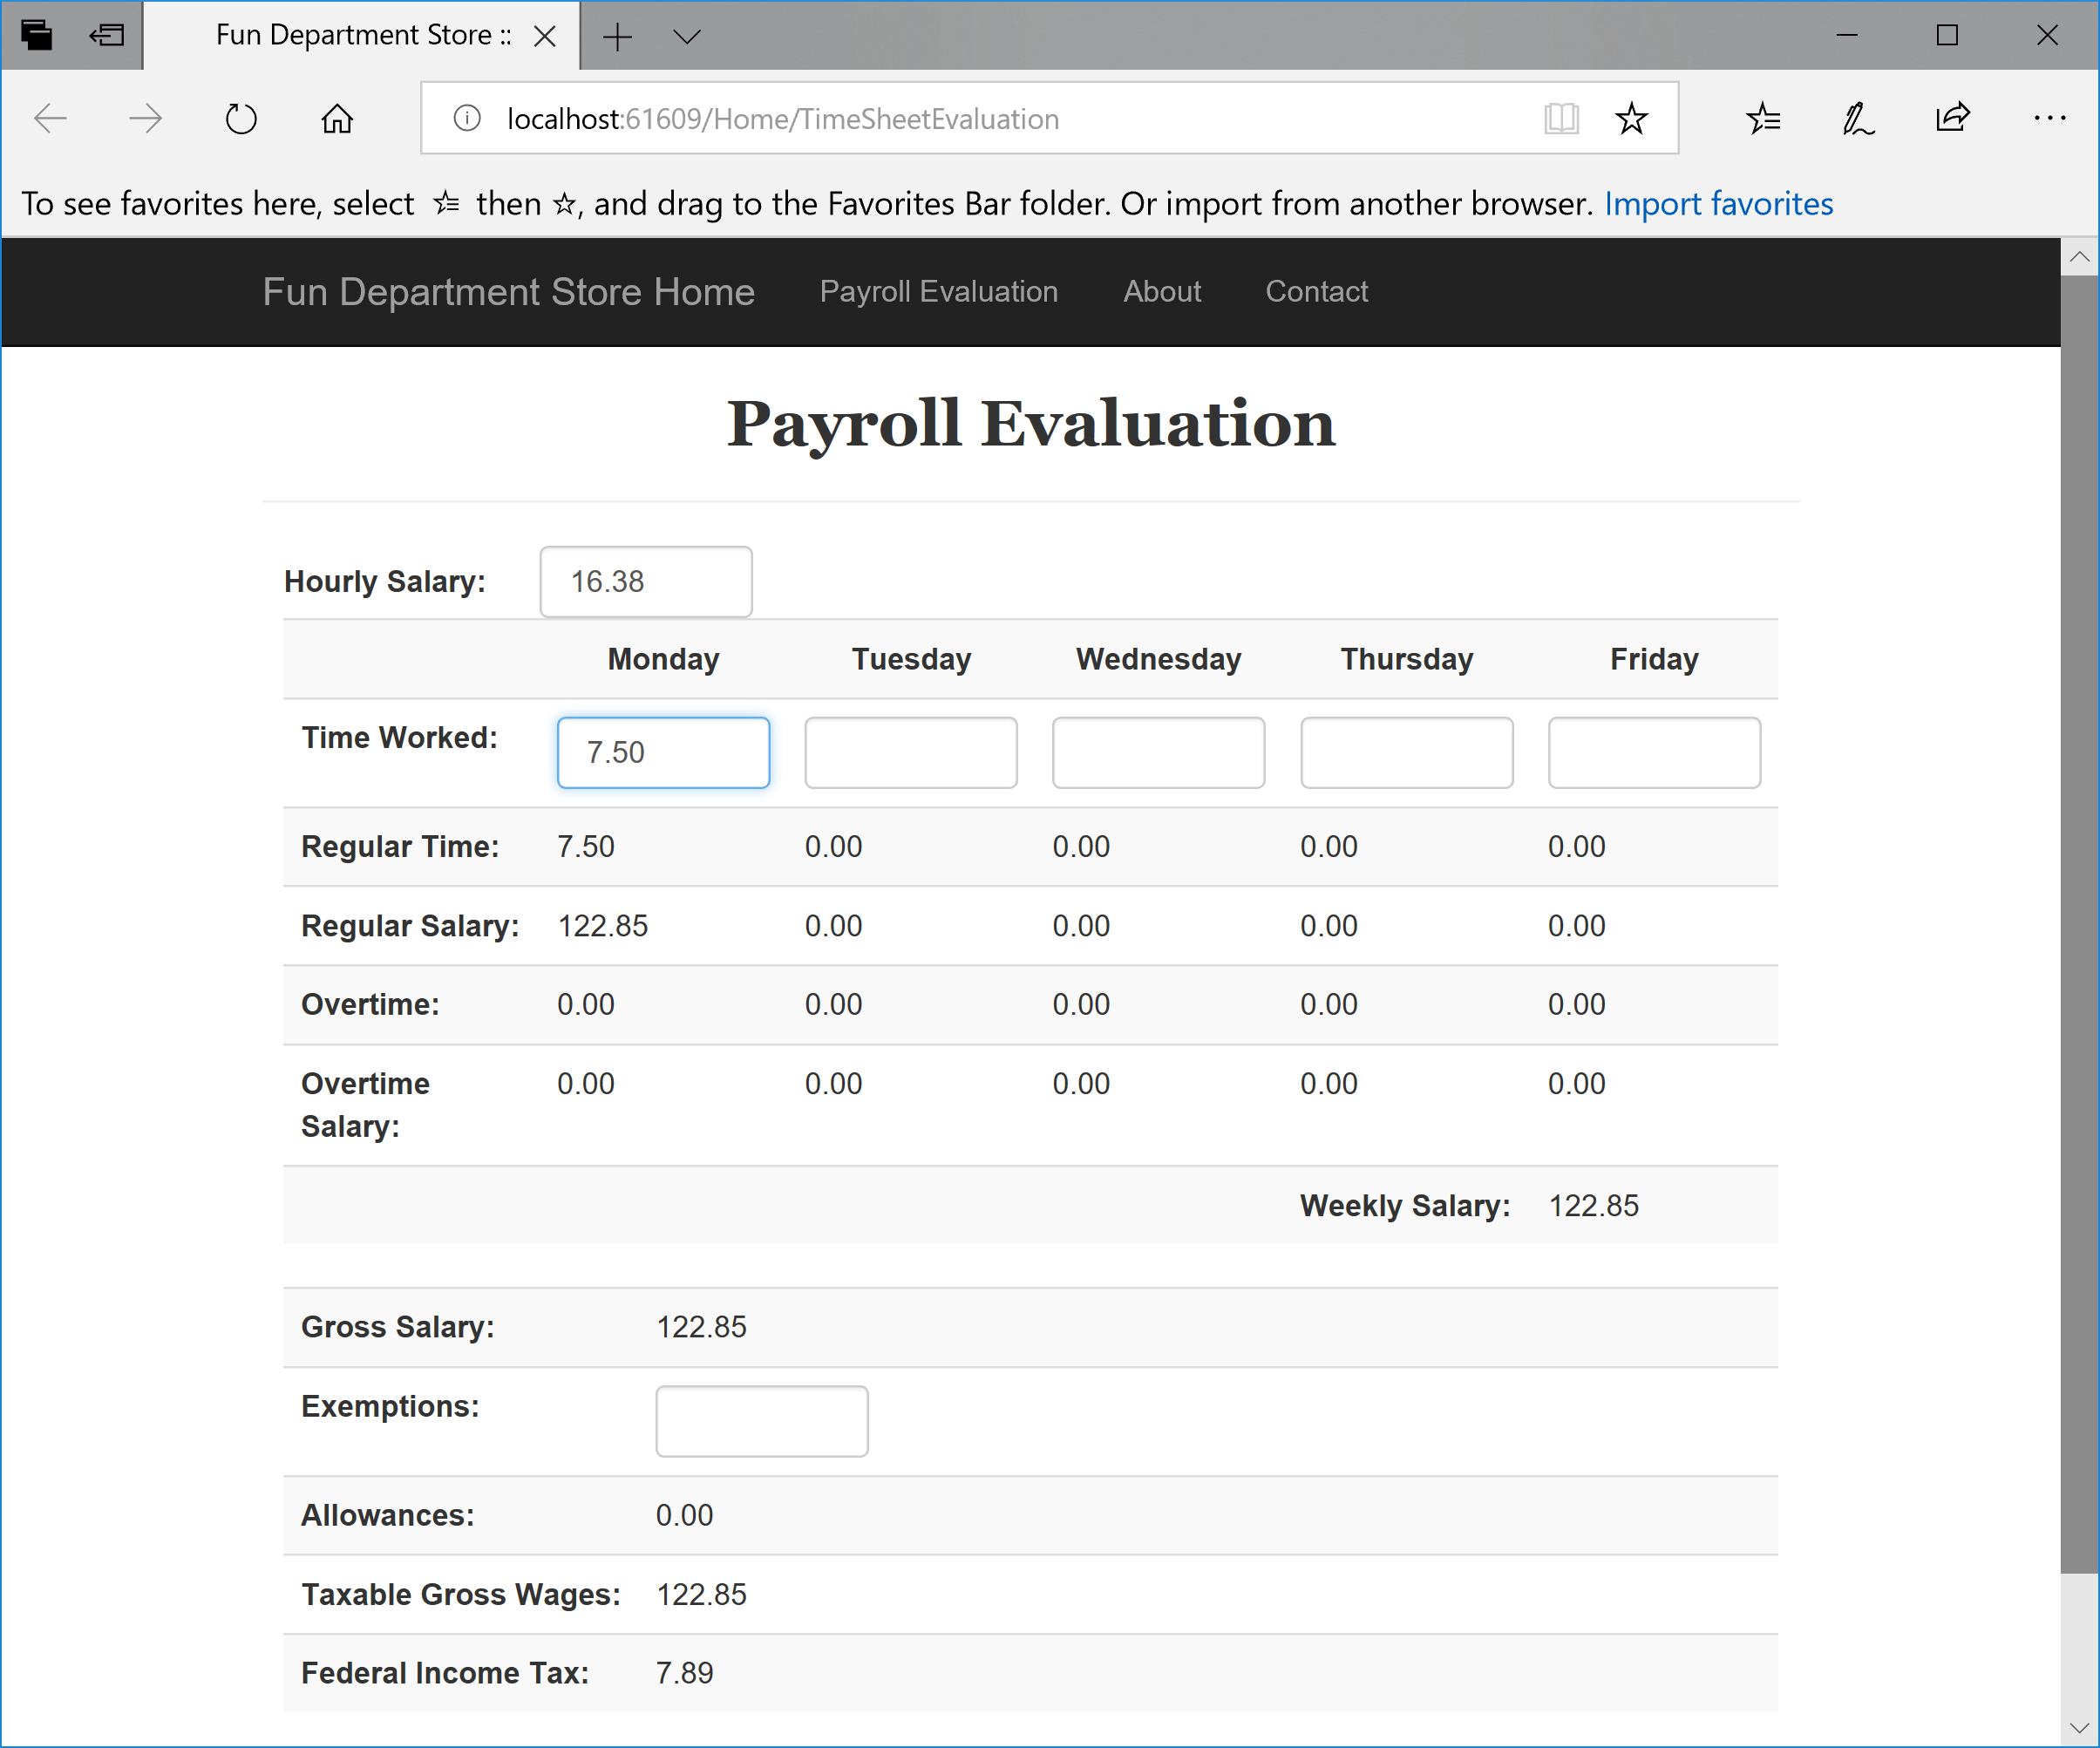Open the Favorites hub icon
The image size is (2100, 1748).
click(1763, 119)
